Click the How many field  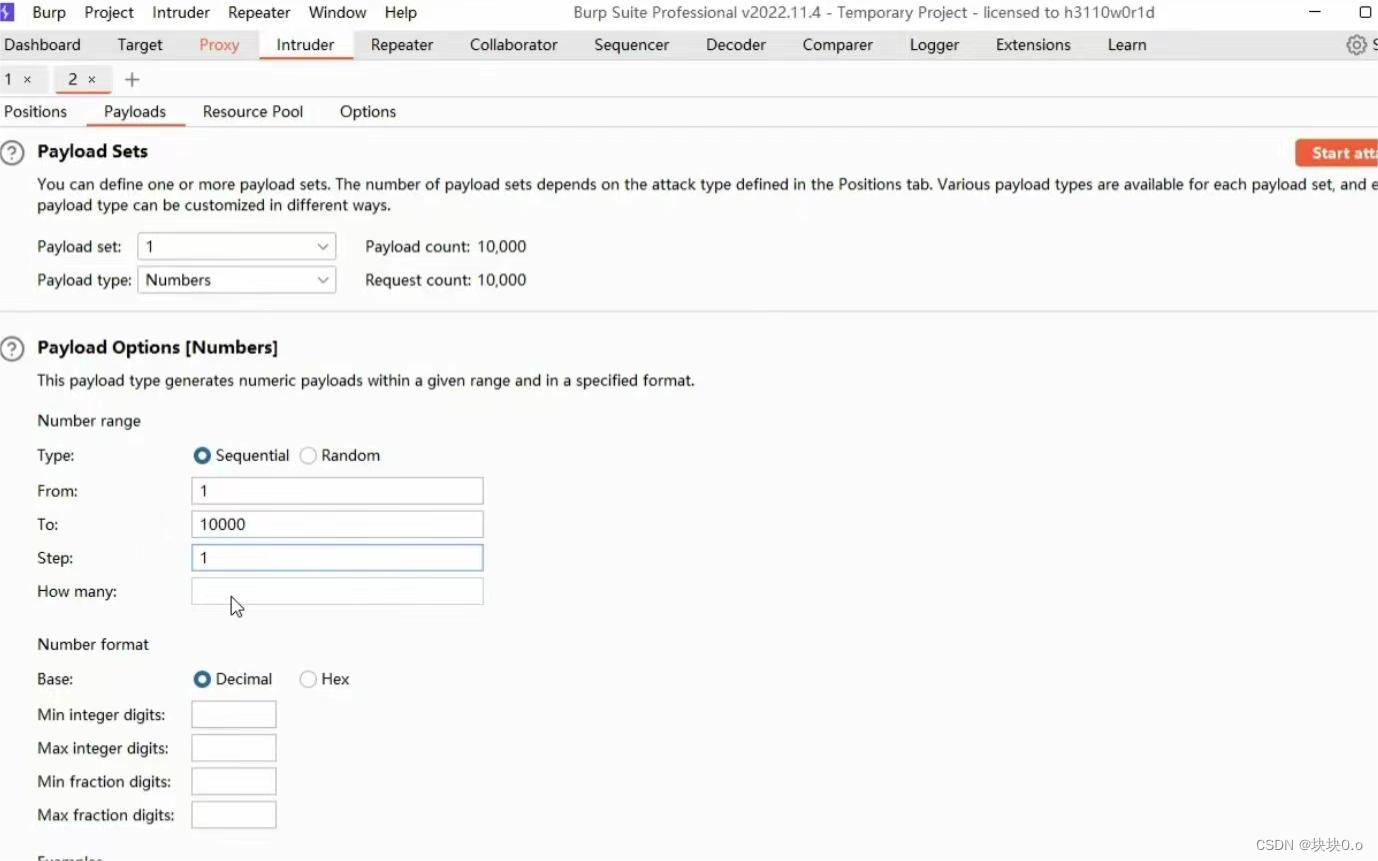tap(337, 591)
